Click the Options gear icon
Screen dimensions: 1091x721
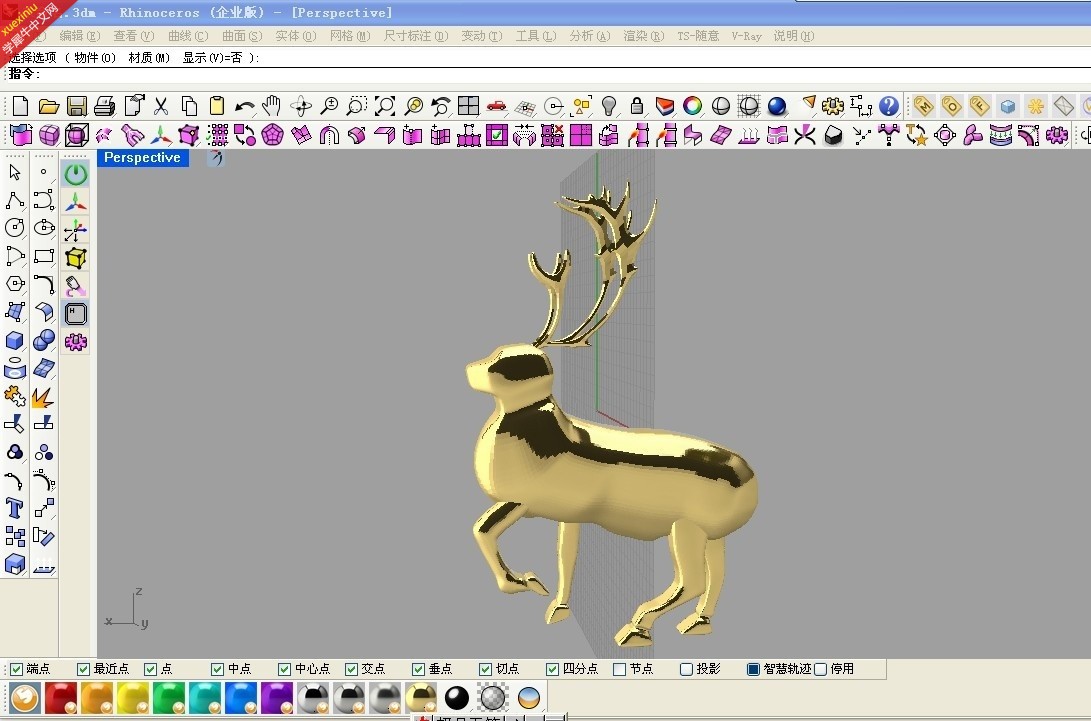coord(833,106)
